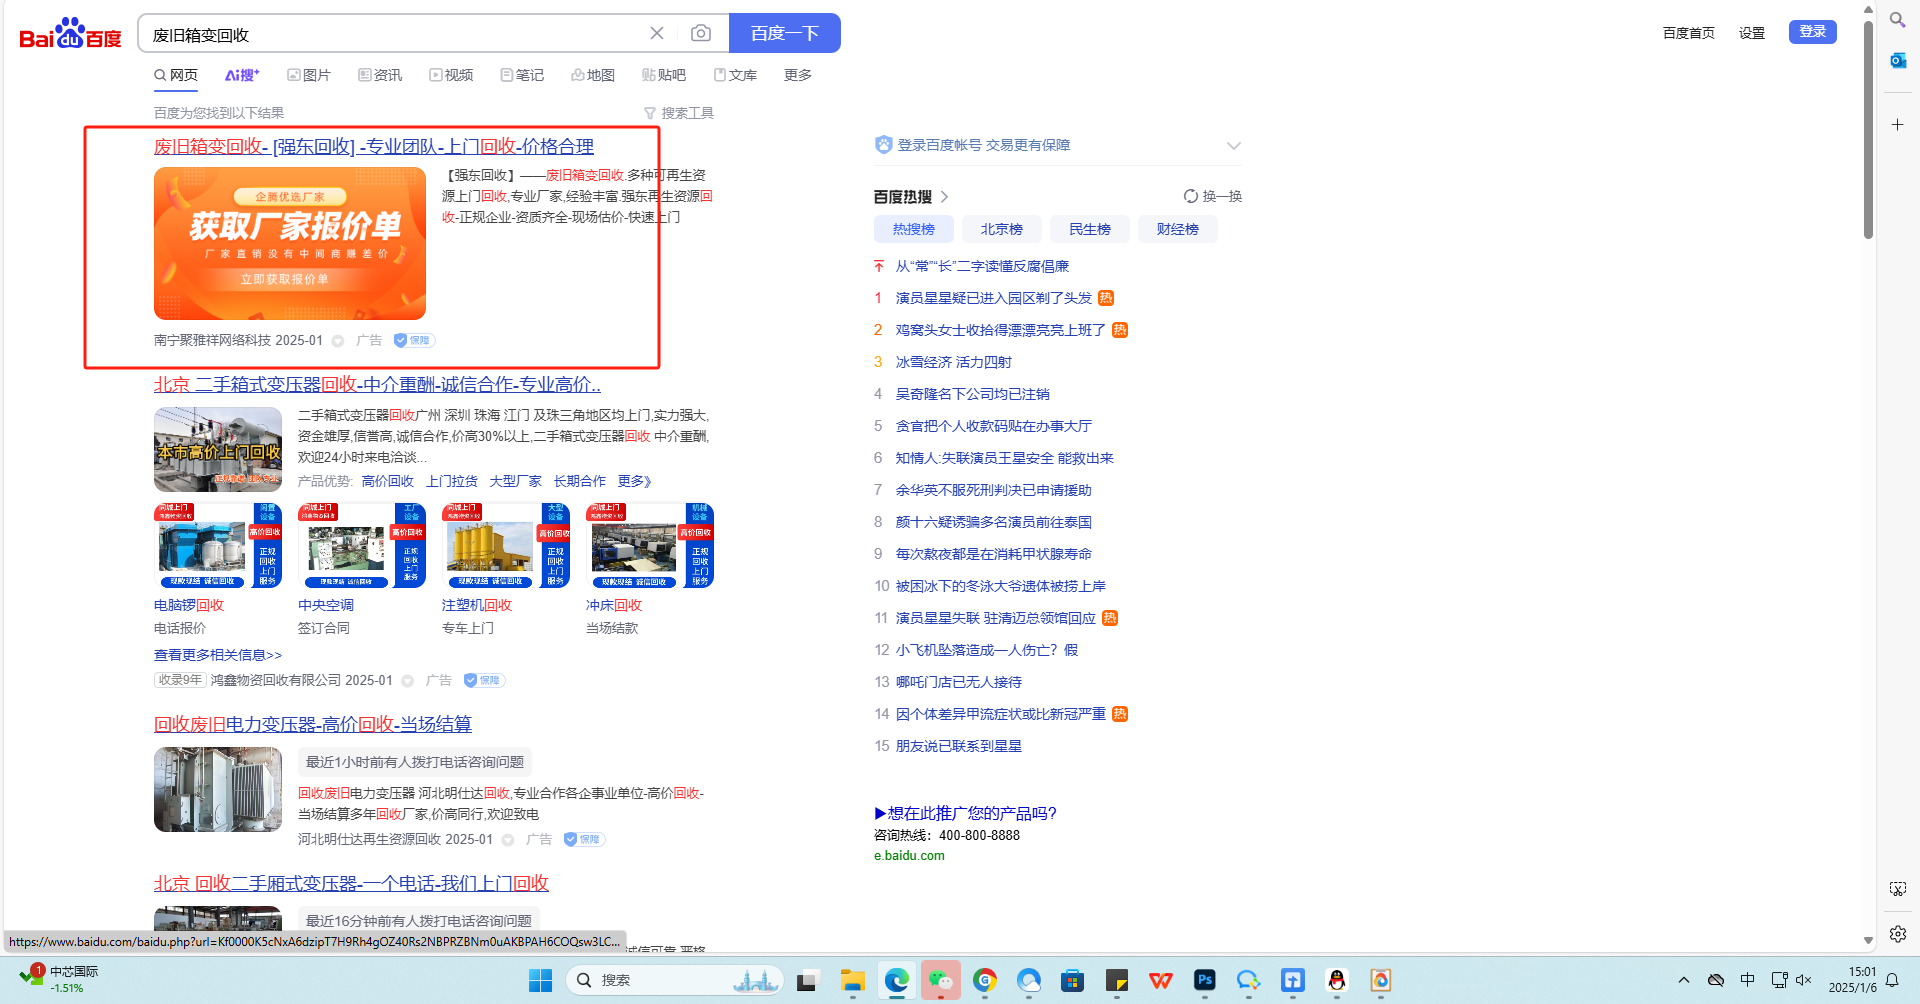Click the 高价回收 product advantage link
The height and width of the screenshot is (1004, 1920).
(x=388, y=481)
